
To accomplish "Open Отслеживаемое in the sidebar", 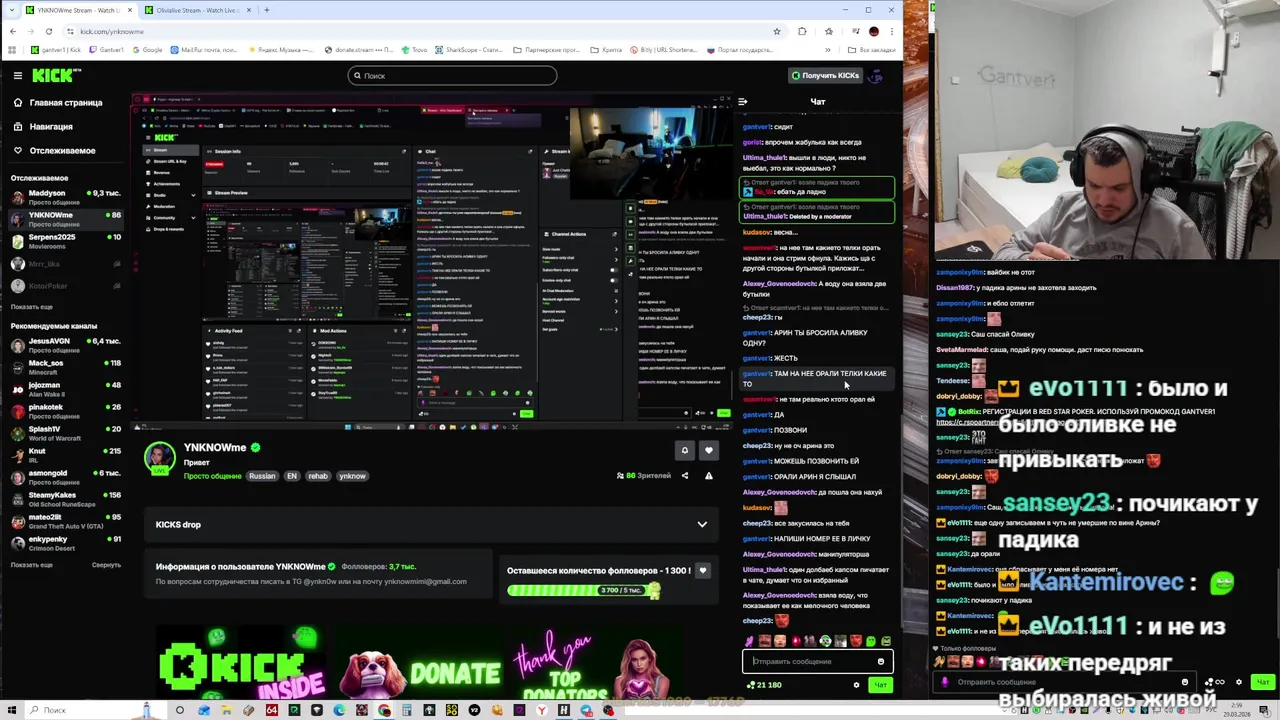I will [x=54, y=150].
